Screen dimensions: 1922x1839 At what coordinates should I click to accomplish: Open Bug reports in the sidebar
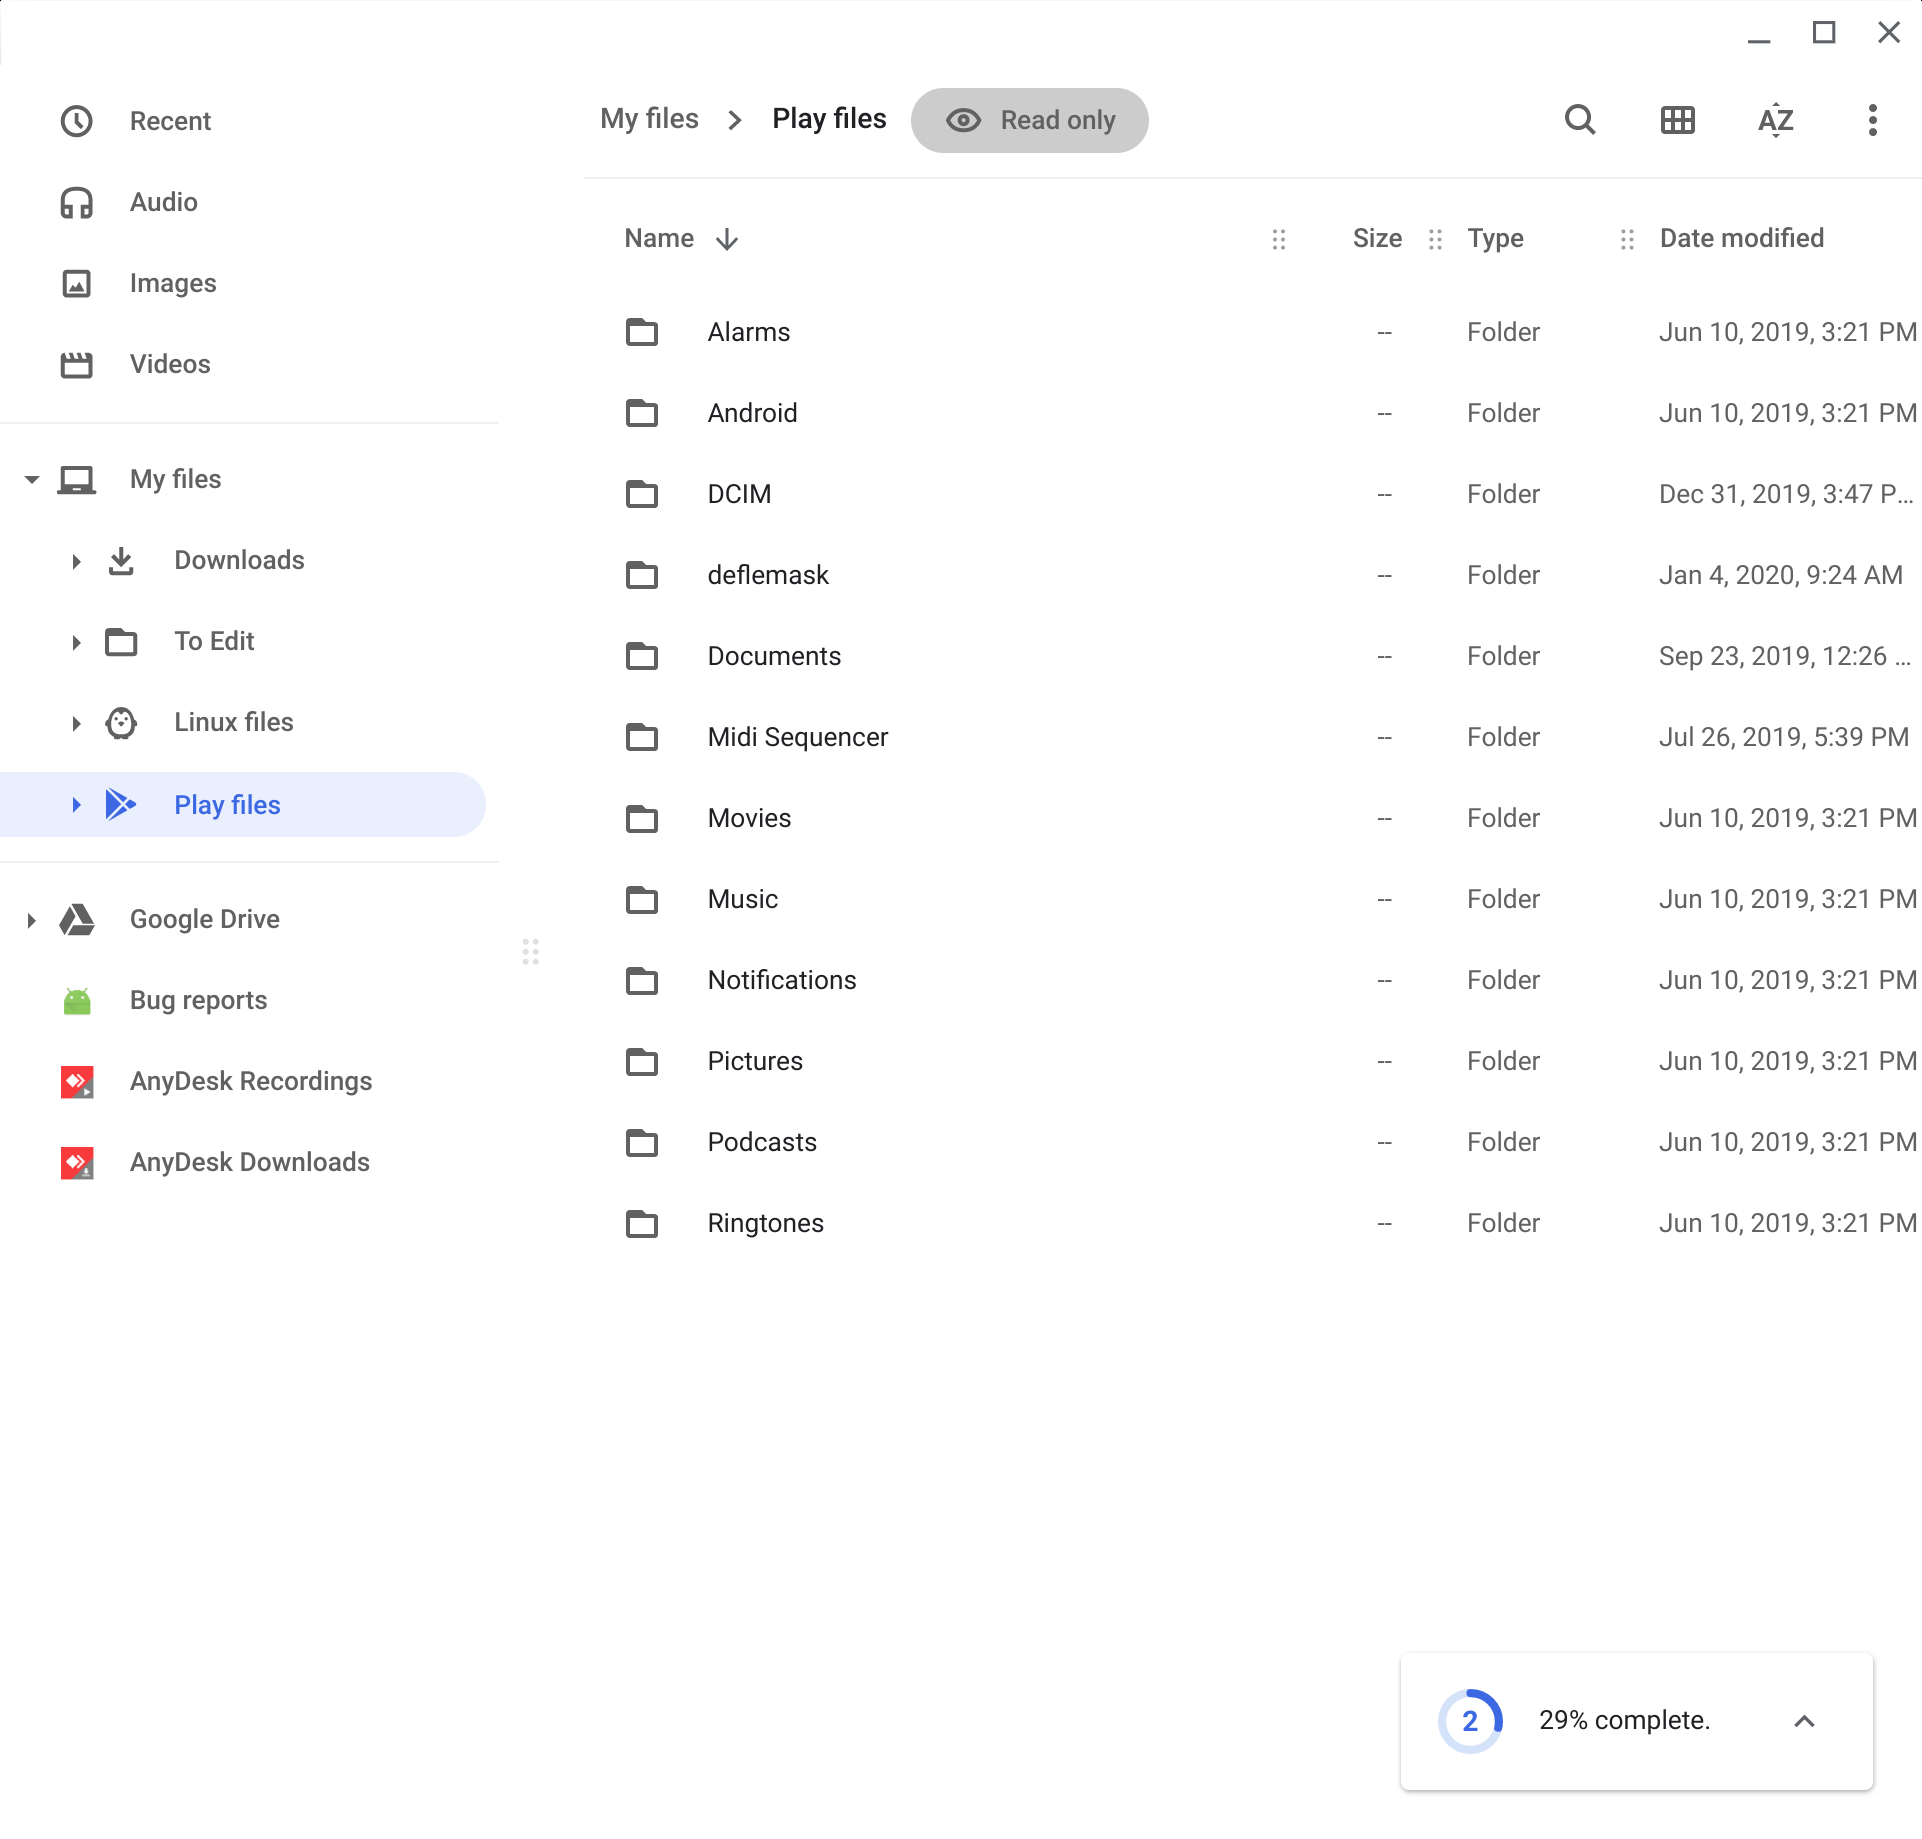click(198, 1000)
